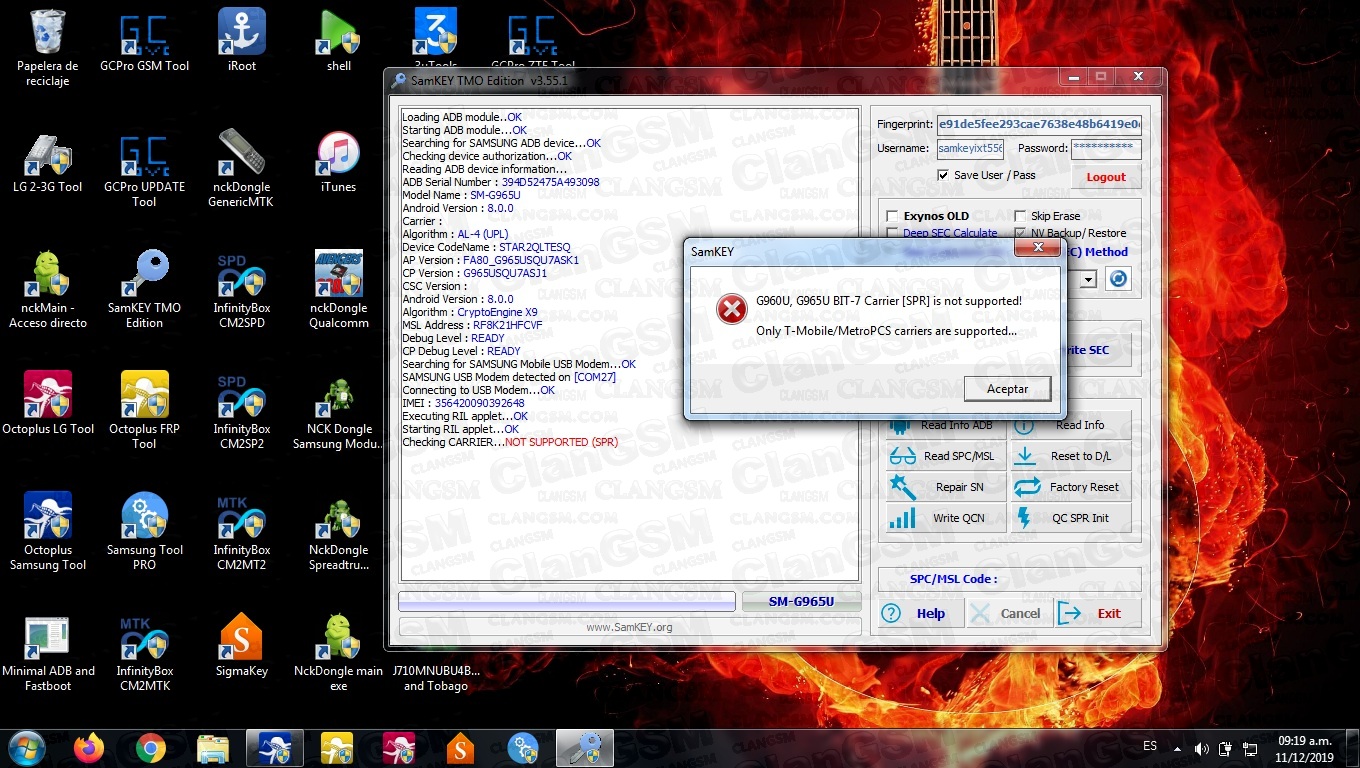Image resolution: width=1360 pixels, height=768 pixels.
Task: Click the Factory Reset button
Action: 1071,487
